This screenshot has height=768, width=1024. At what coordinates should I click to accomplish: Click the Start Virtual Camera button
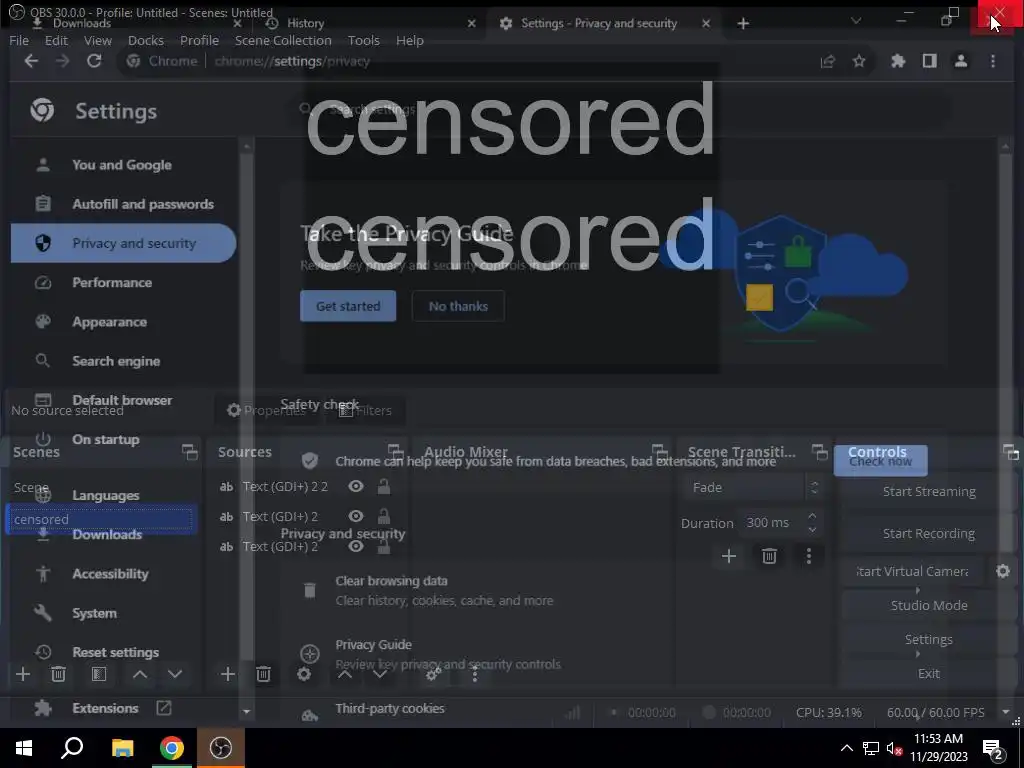(x=912, y=571)
